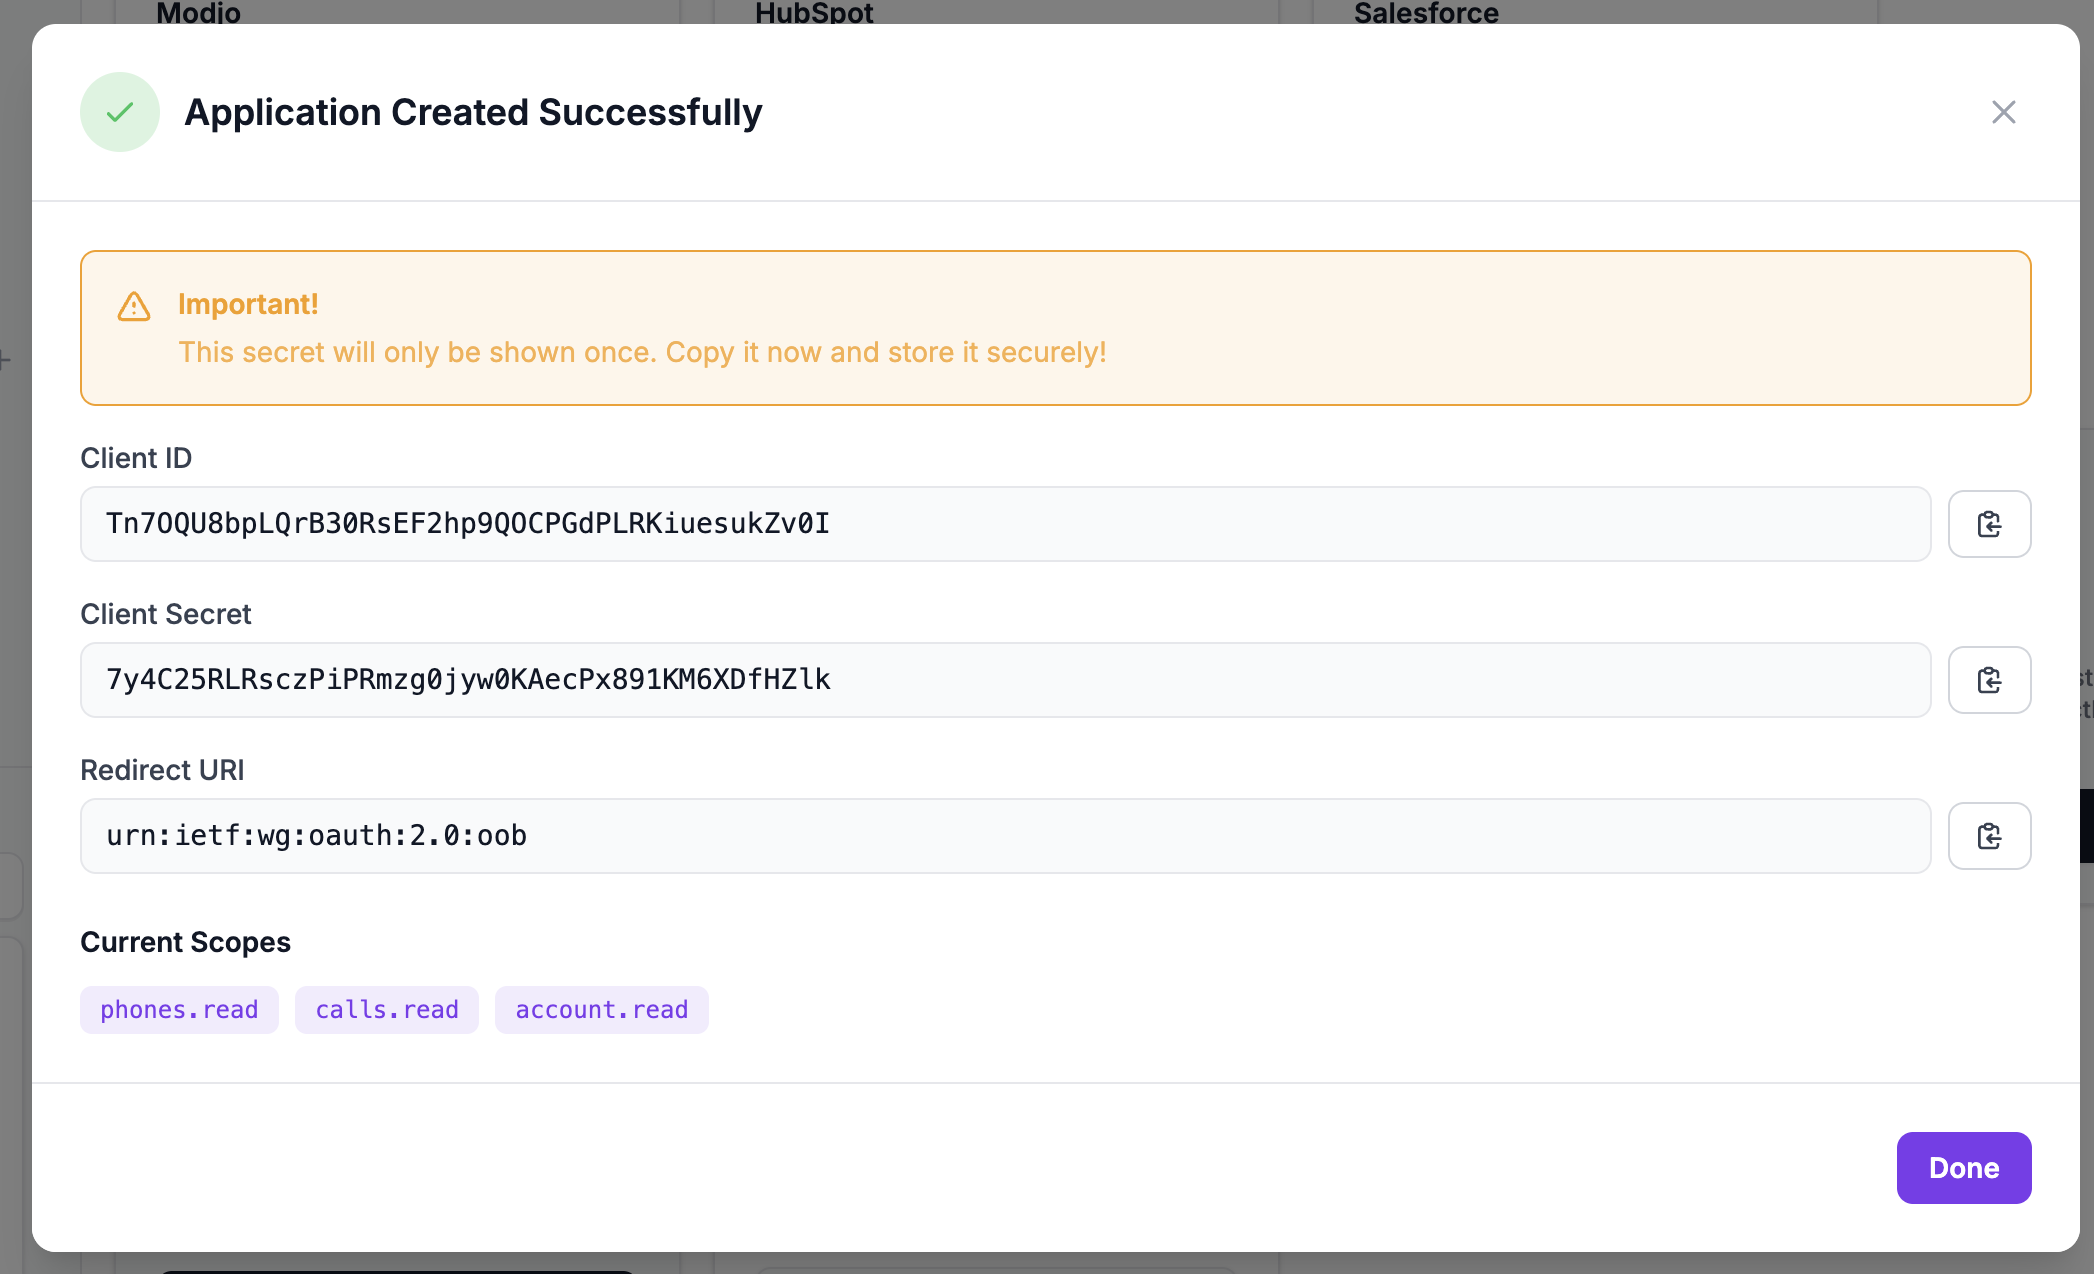Dismiss the dialog with the X button
This screenshot has width=2094, height=1274.
point(2004,111)
